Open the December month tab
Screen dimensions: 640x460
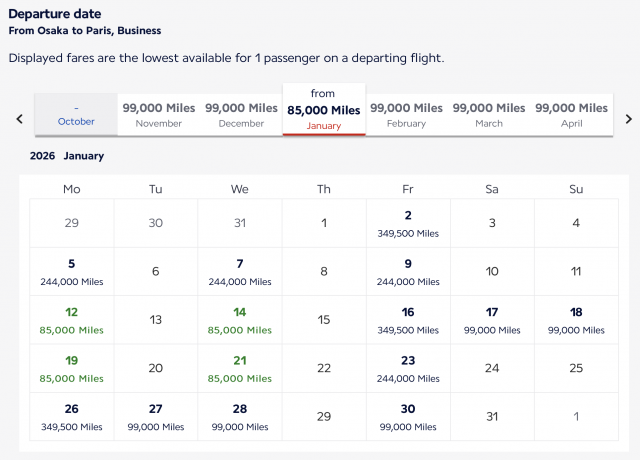tap(241, 115)
